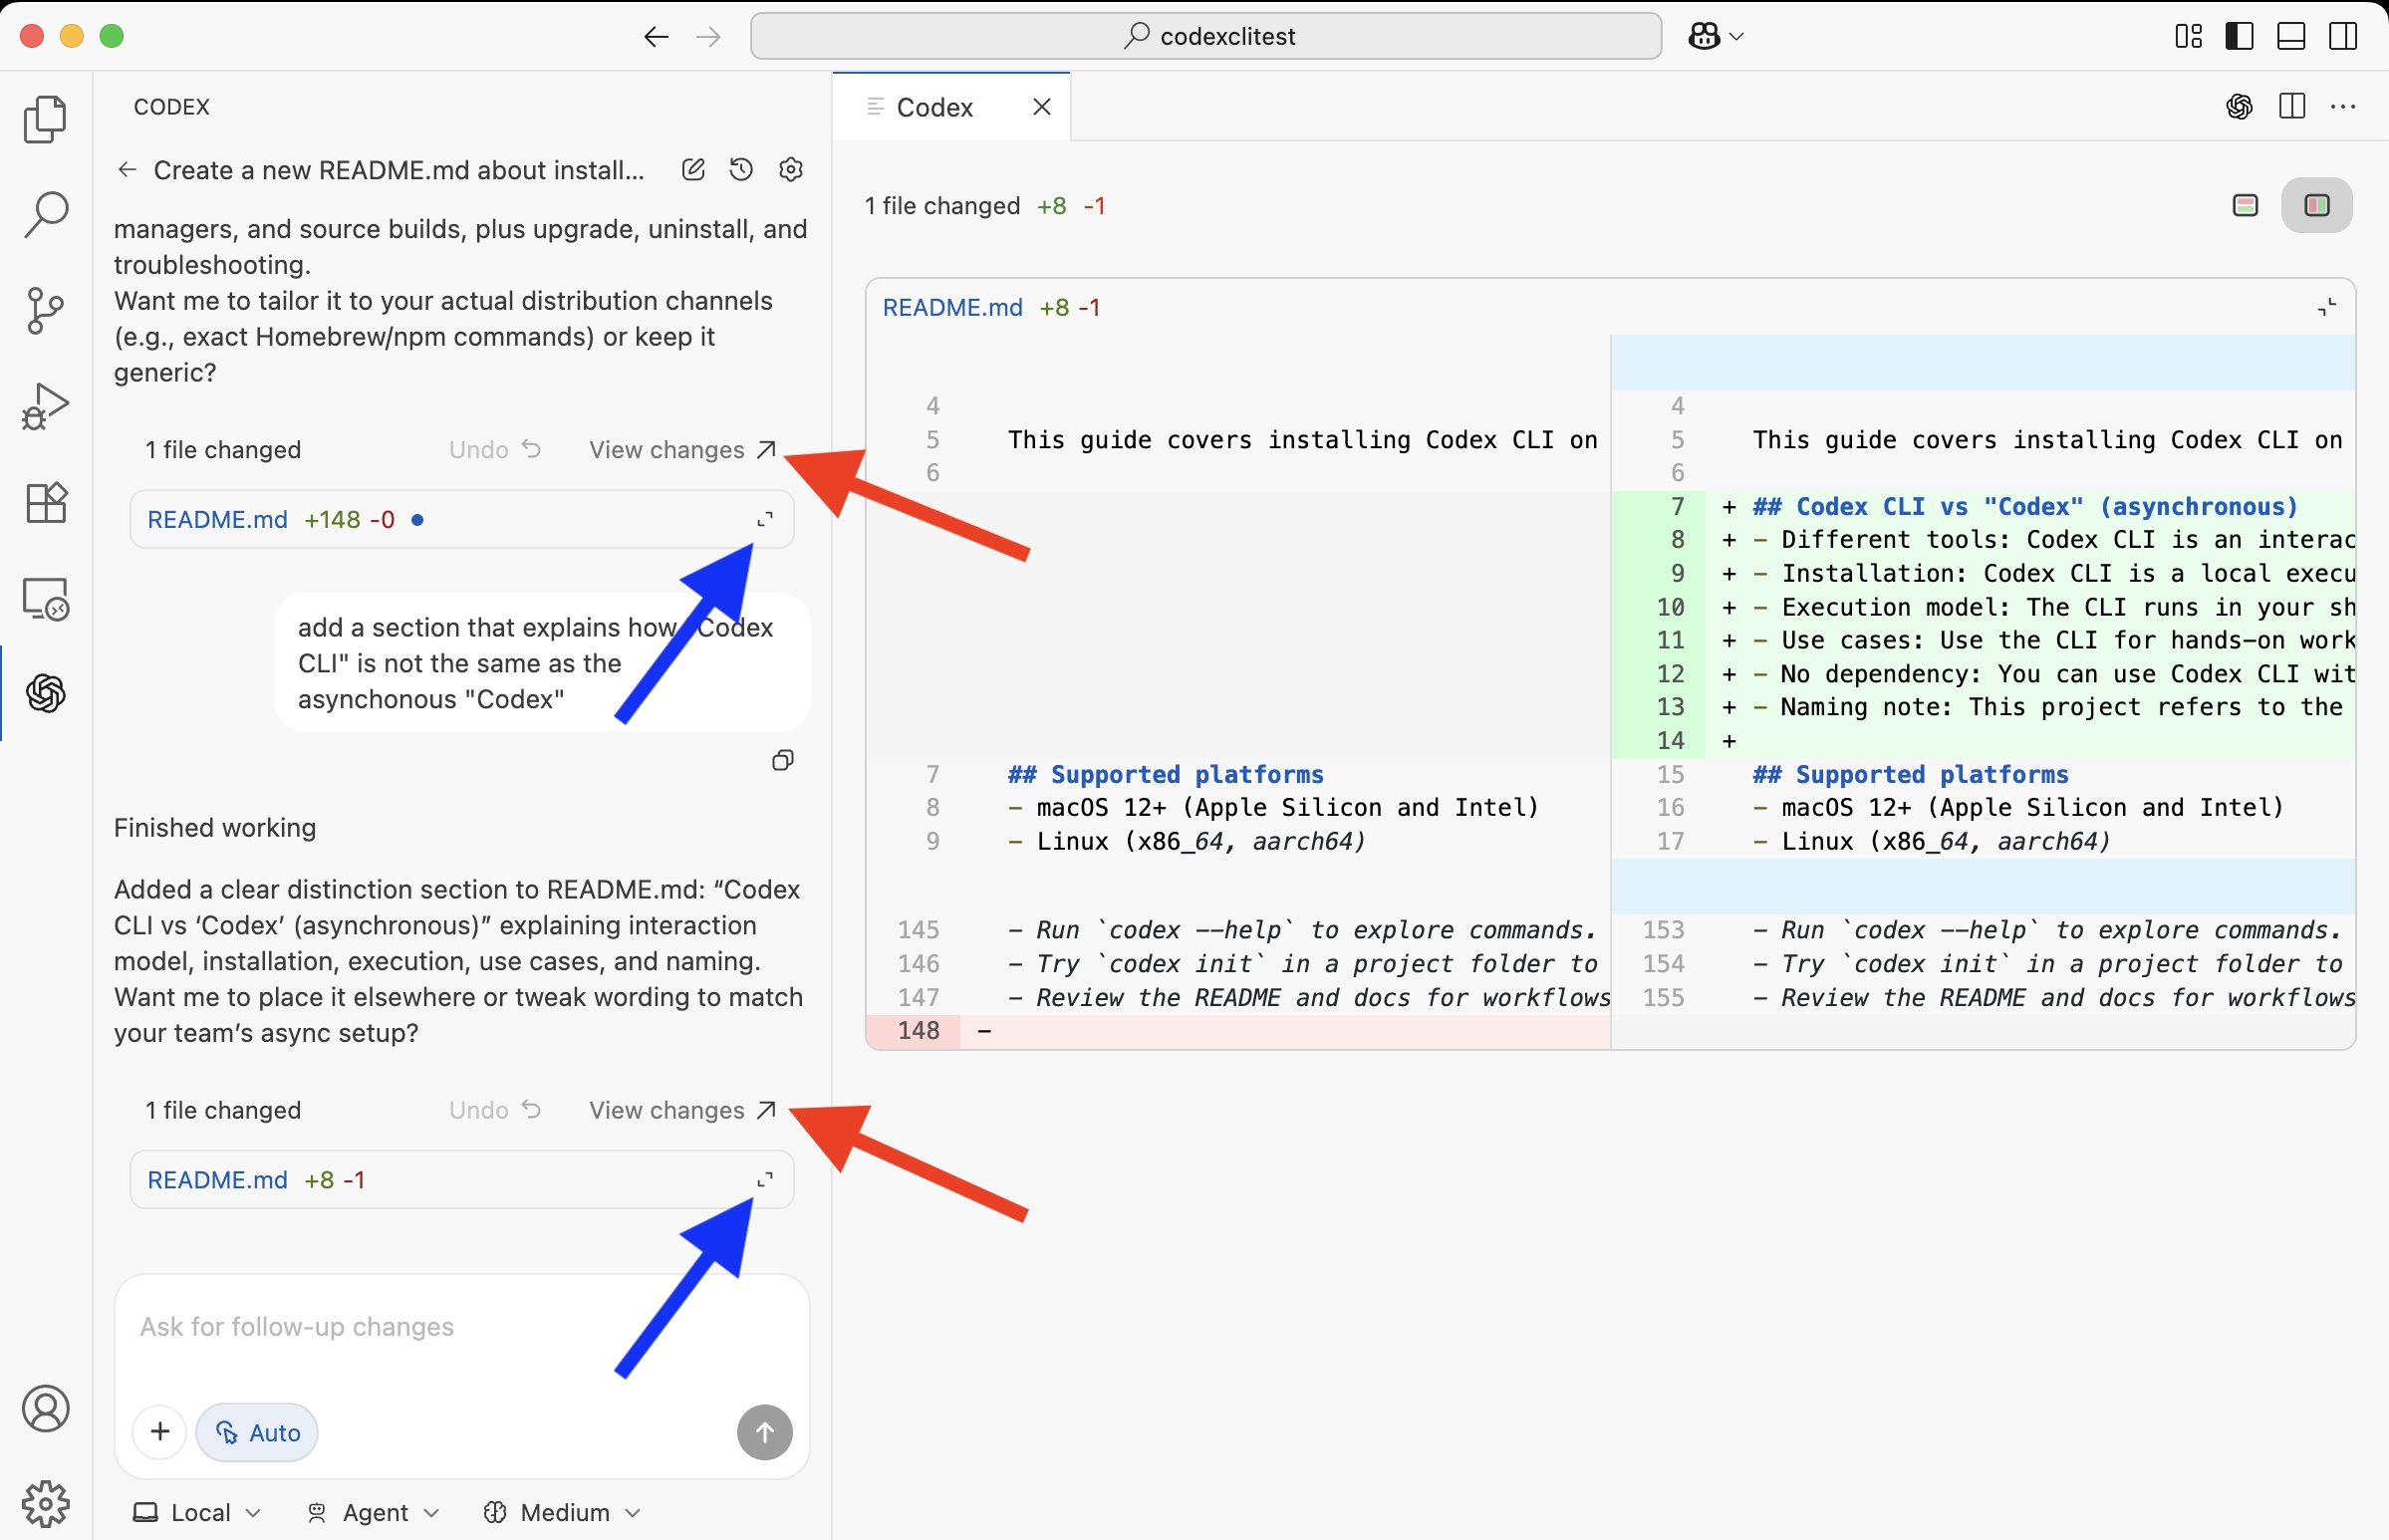Open the Extensions view
The image size is (2389, 1540).
(x=45, y=502)
